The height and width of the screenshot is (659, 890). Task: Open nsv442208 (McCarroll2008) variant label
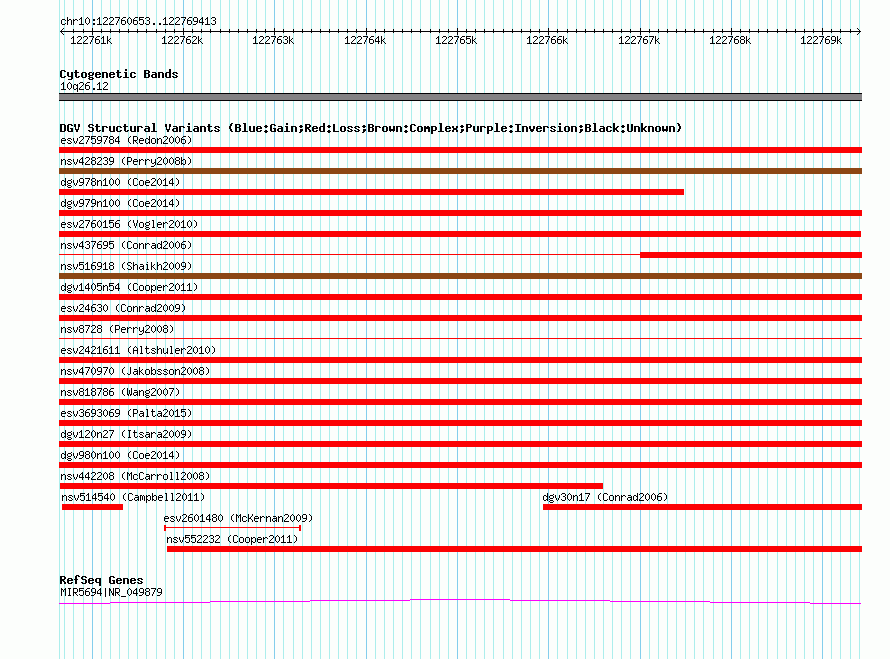tap(135, 476)
